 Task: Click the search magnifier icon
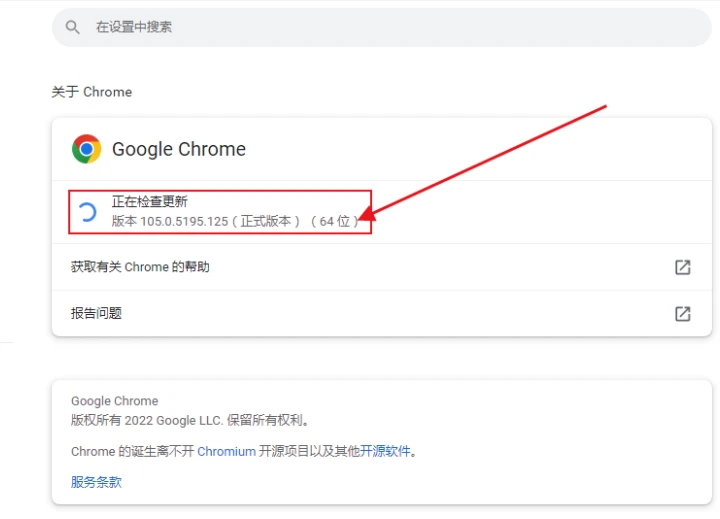[x=72, y=27]
